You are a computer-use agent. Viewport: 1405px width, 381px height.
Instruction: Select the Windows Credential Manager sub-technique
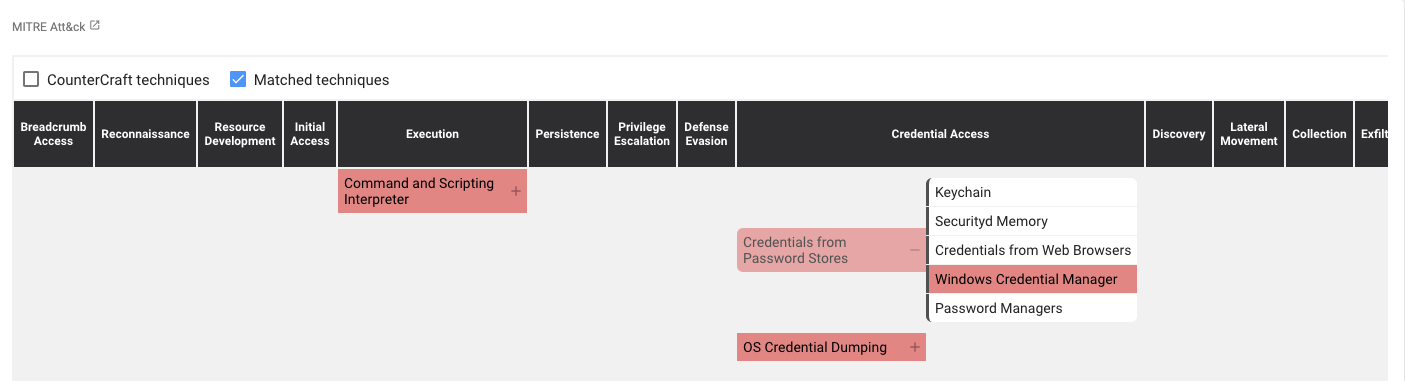[1032, 279]
